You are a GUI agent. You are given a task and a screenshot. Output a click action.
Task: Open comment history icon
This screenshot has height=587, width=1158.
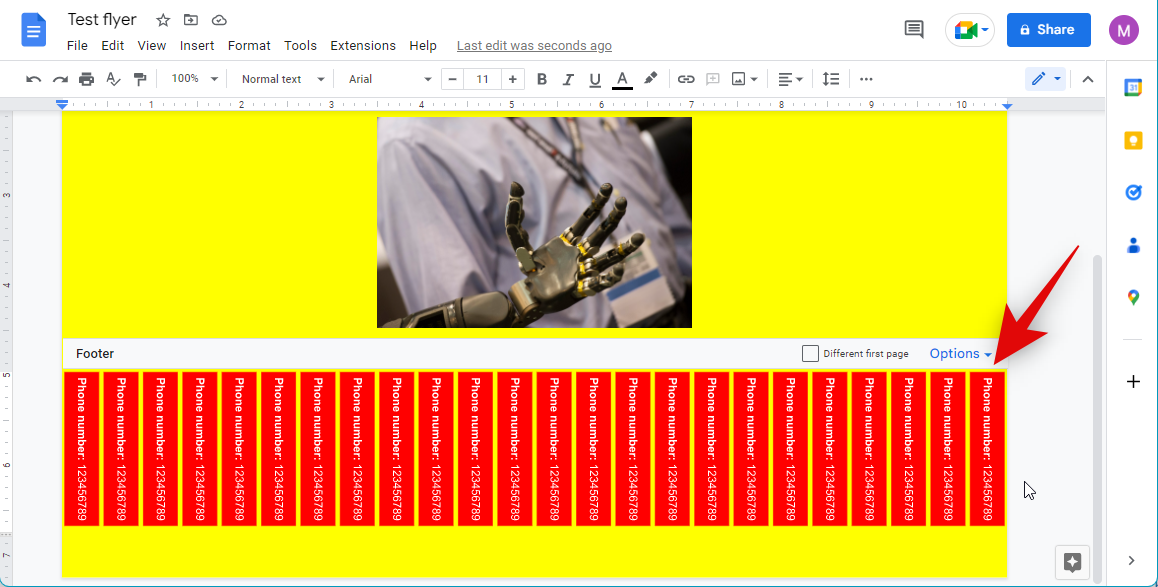pyautogui.click(x=914, y=30)
